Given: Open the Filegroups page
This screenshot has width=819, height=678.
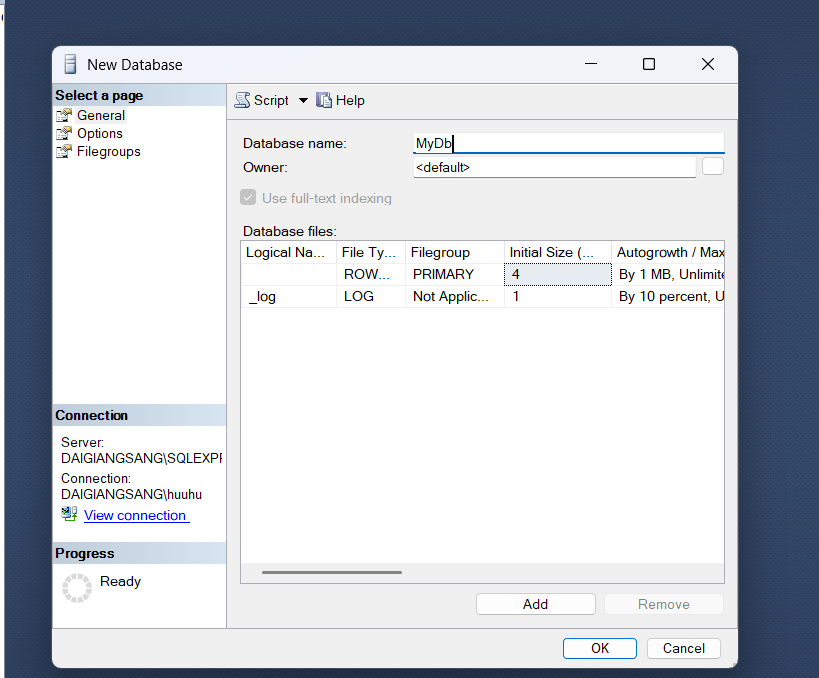Looking at the screenshot, I should click(x=108, y=152).
